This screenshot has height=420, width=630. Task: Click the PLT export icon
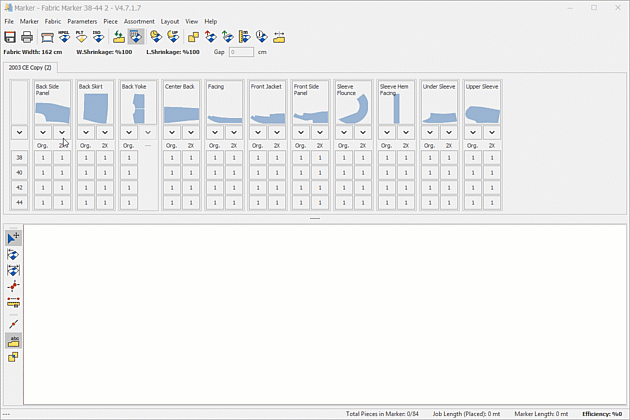pos(81,37)
